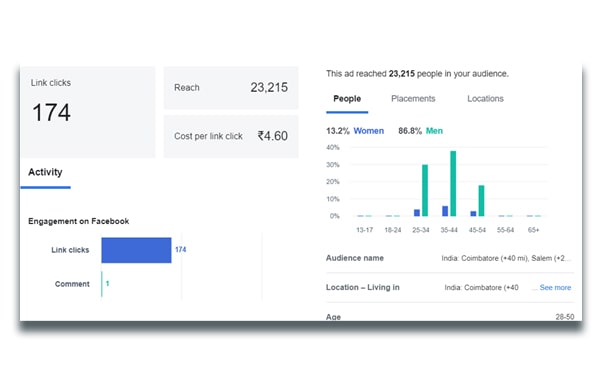Click the tall Men bar for 35-44
The height and width of the screenshot is (381, 602).
click(453, 184)
